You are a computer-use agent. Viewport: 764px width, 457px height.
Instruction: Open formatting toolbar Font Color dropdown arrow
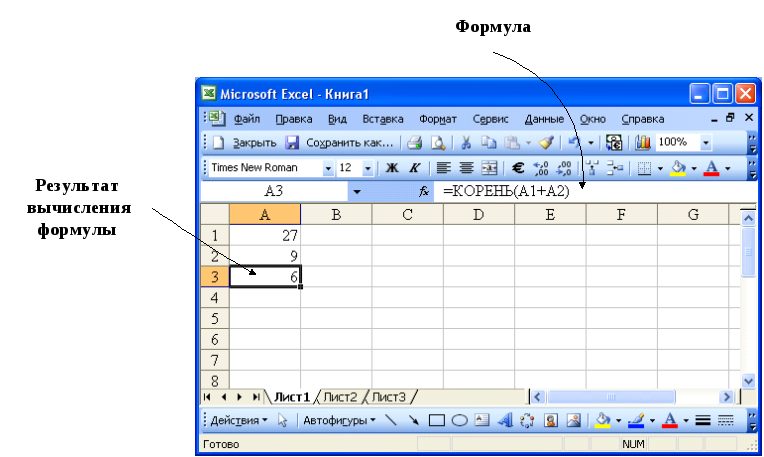click(727, 169)
